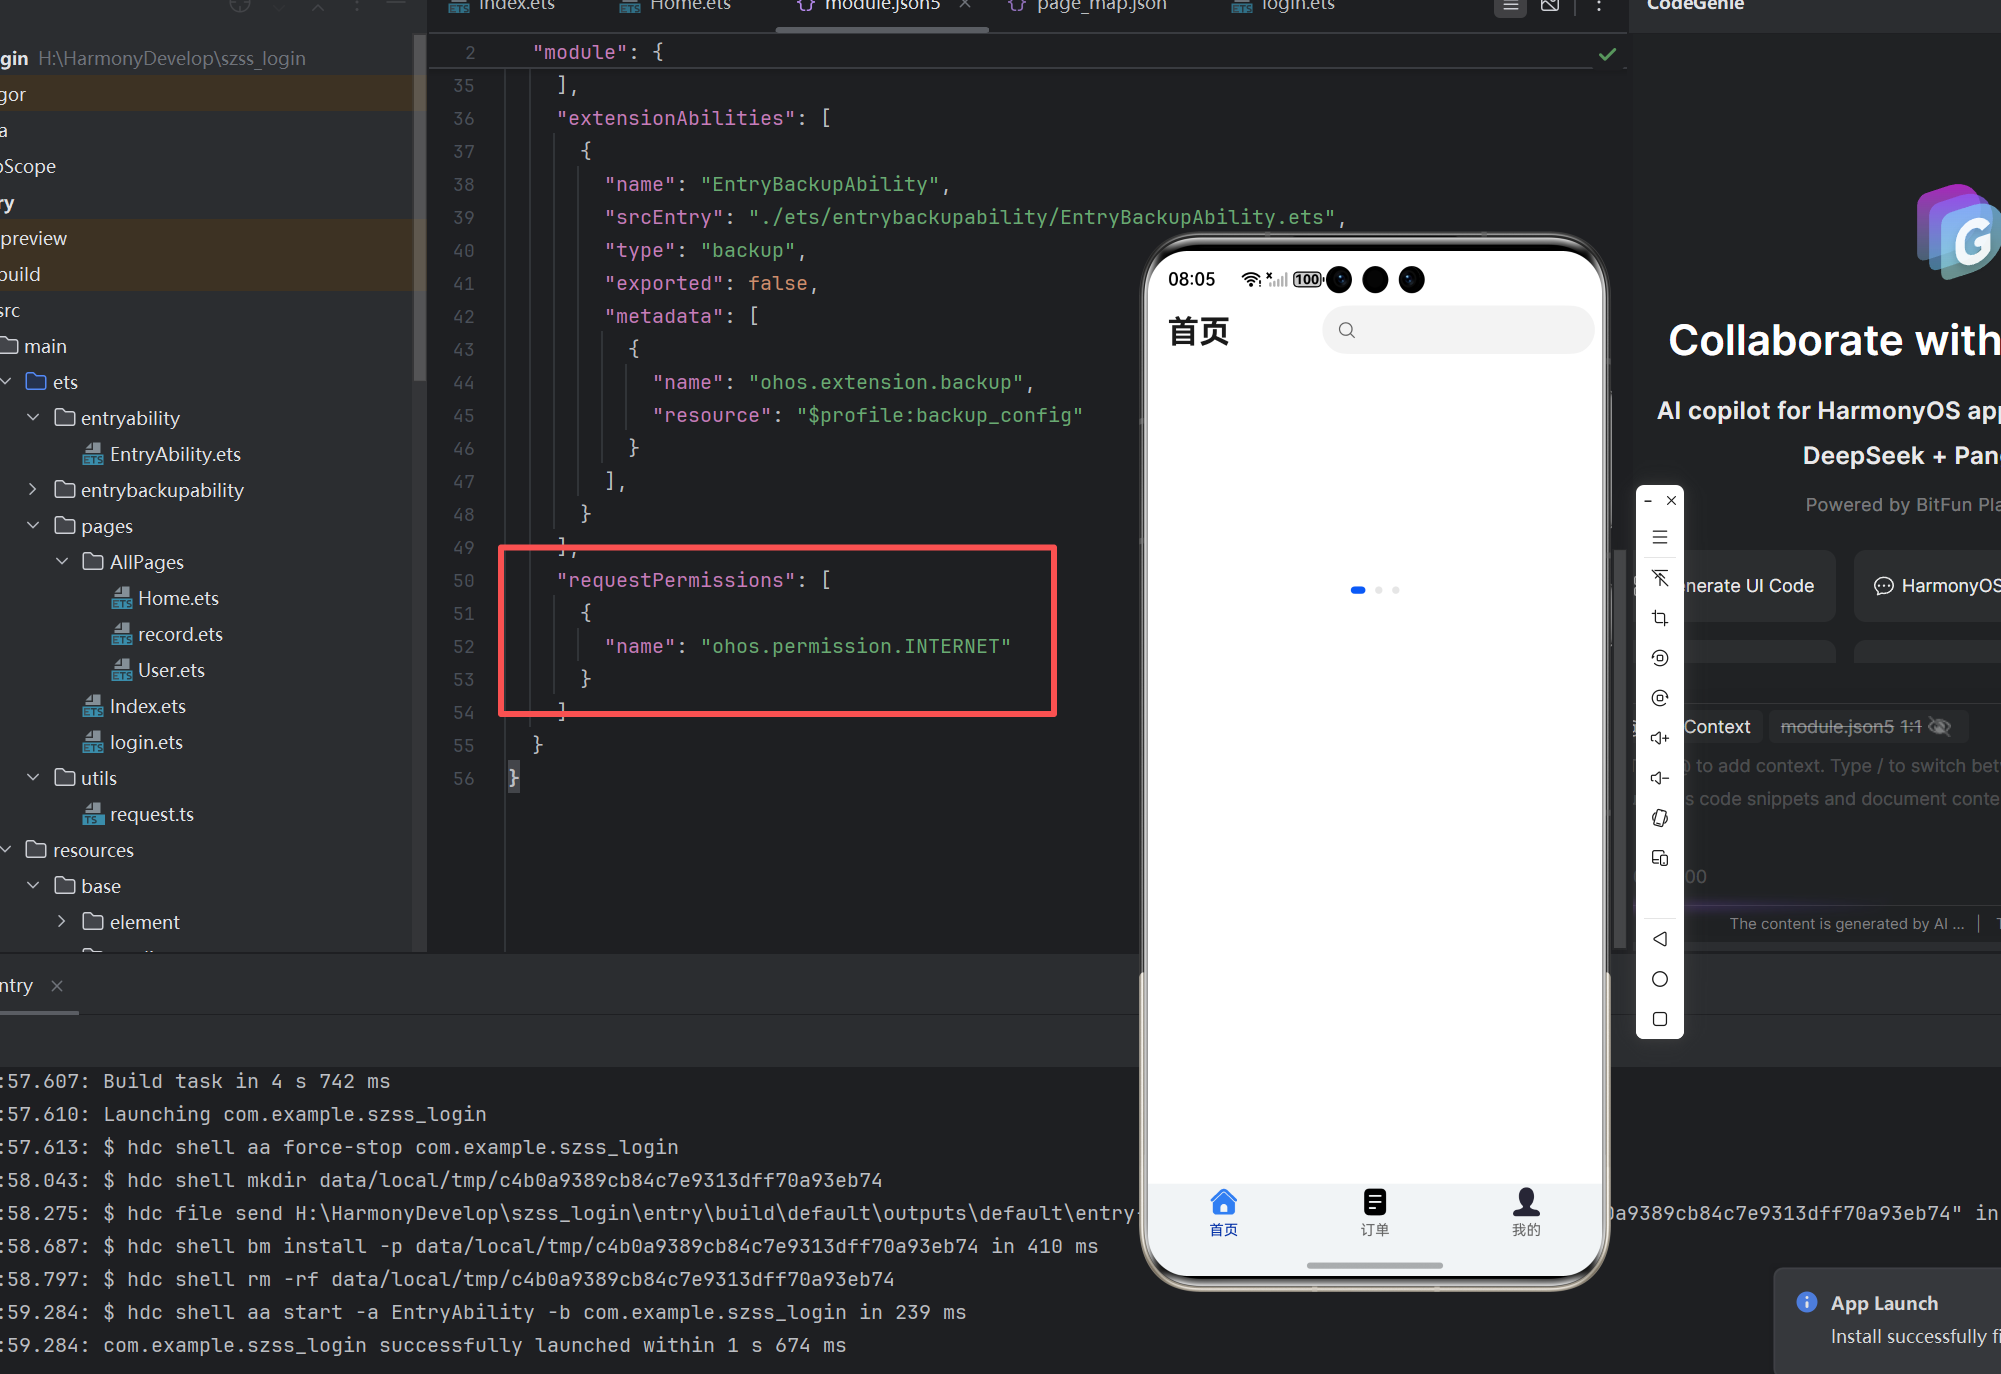This screenshot has width=2001, height=1374.
Task: Click the emulator crop screenshot icon
Action: pos(1660,618)
